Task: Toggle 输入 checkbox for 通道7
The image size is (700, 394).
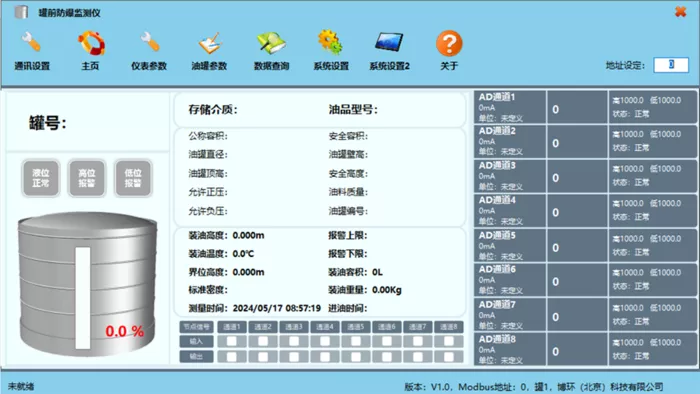Action: click(418, 341)
